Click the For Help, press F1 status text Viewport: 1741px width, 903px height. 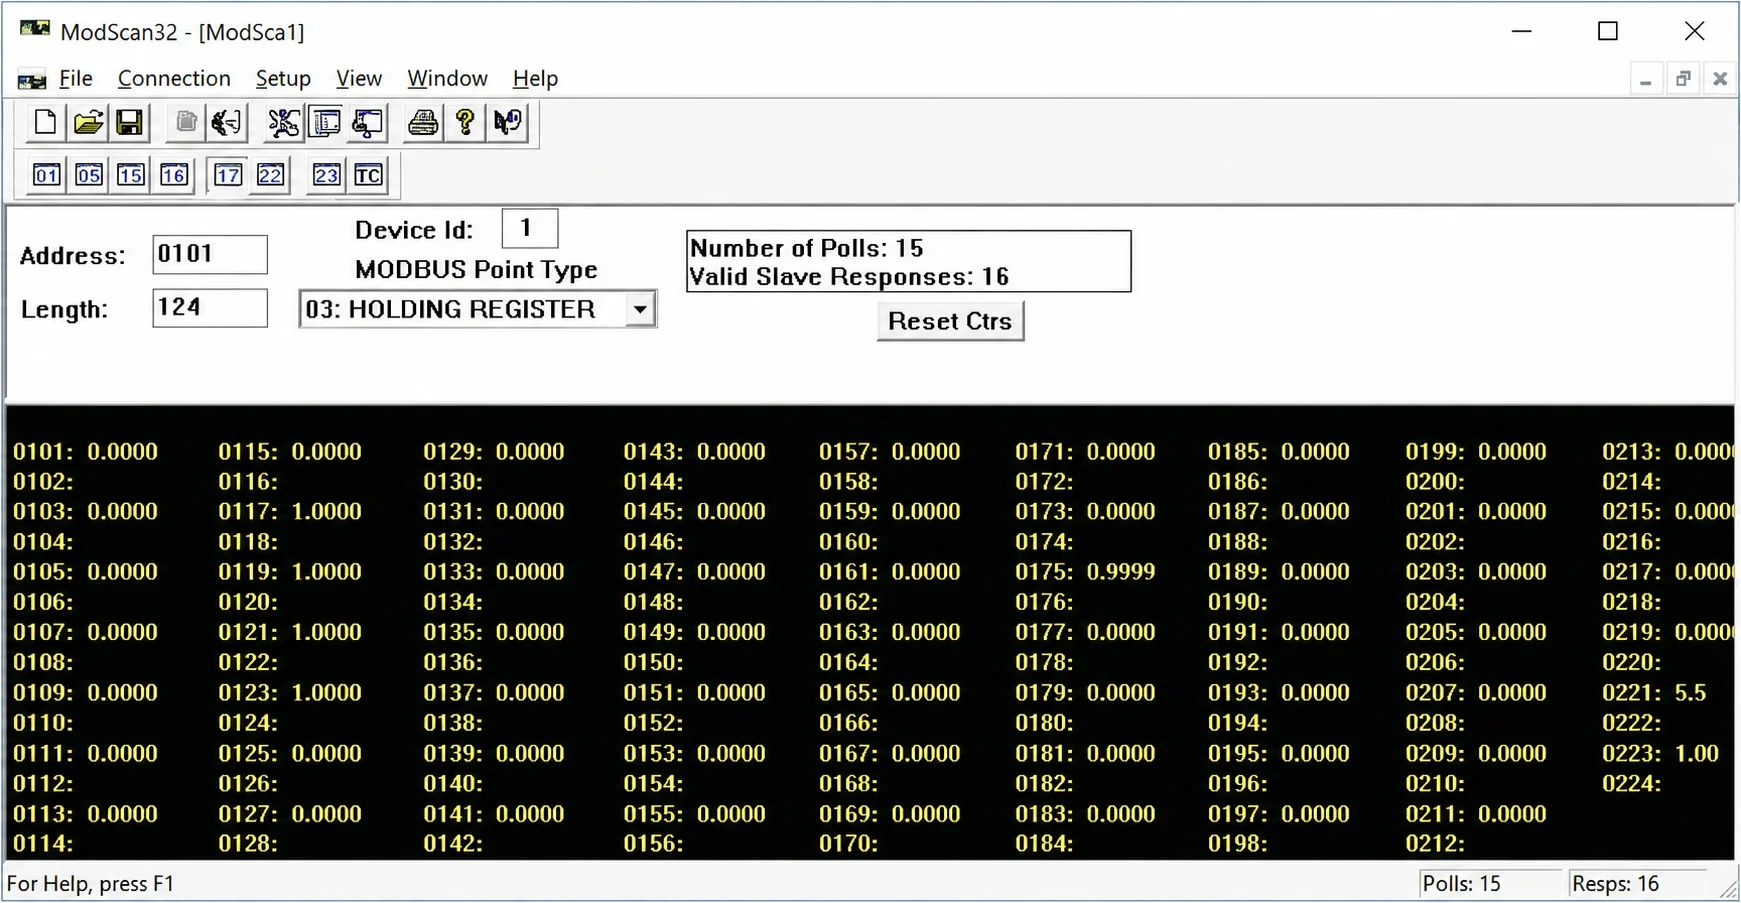tap(90, 884)
